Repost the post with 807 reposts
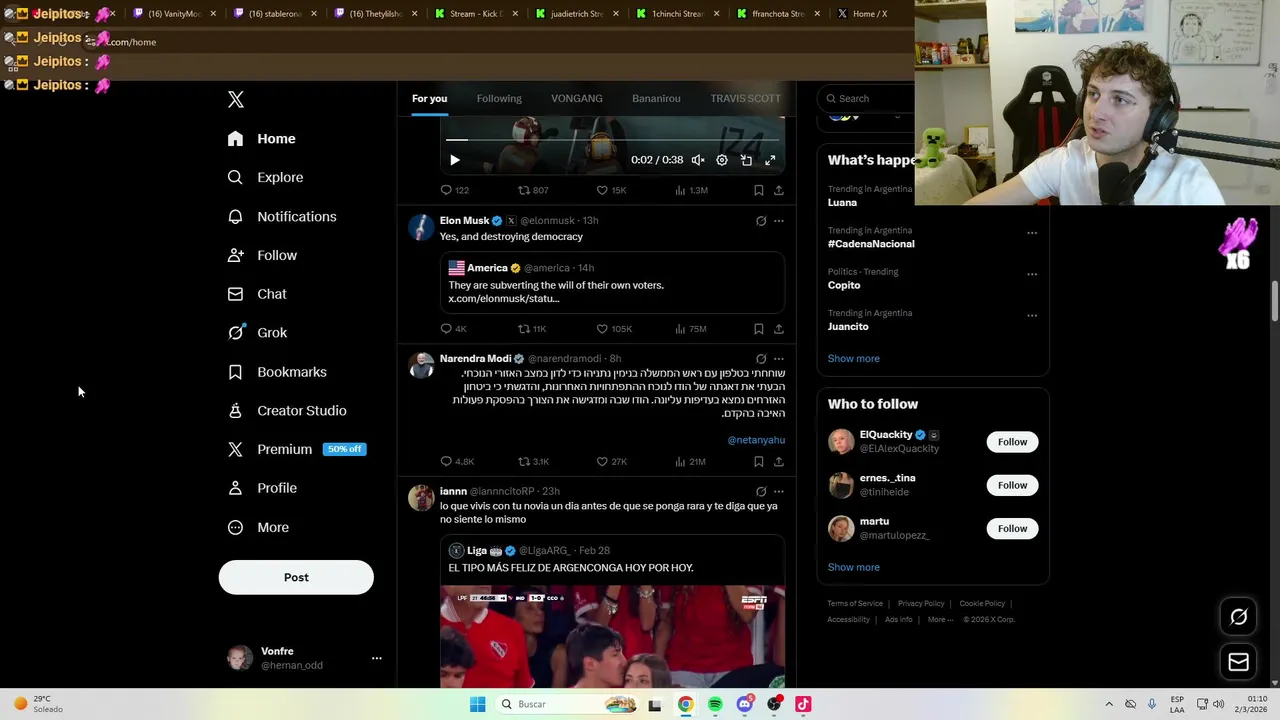Screen dimensions: 1280x720 [533, 190]
